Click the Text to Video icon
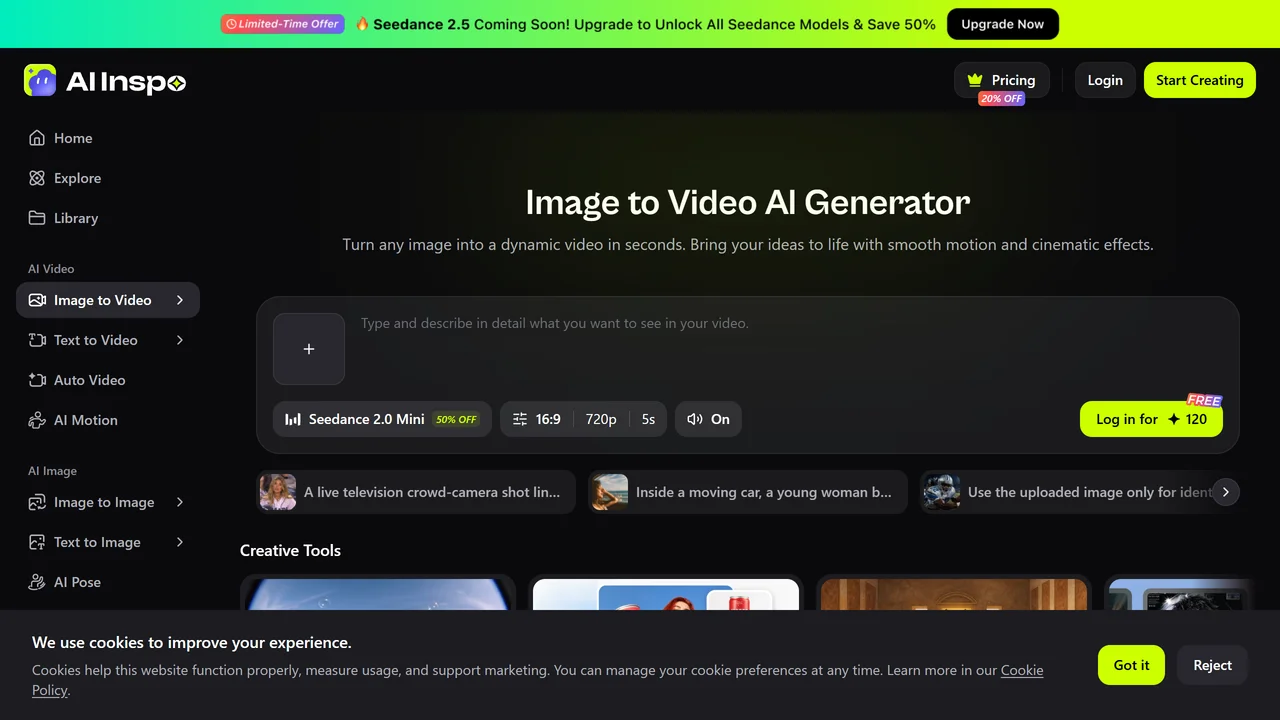This screenshot has height=720, width=1280. pyautogui.click(x=37, y=340)
